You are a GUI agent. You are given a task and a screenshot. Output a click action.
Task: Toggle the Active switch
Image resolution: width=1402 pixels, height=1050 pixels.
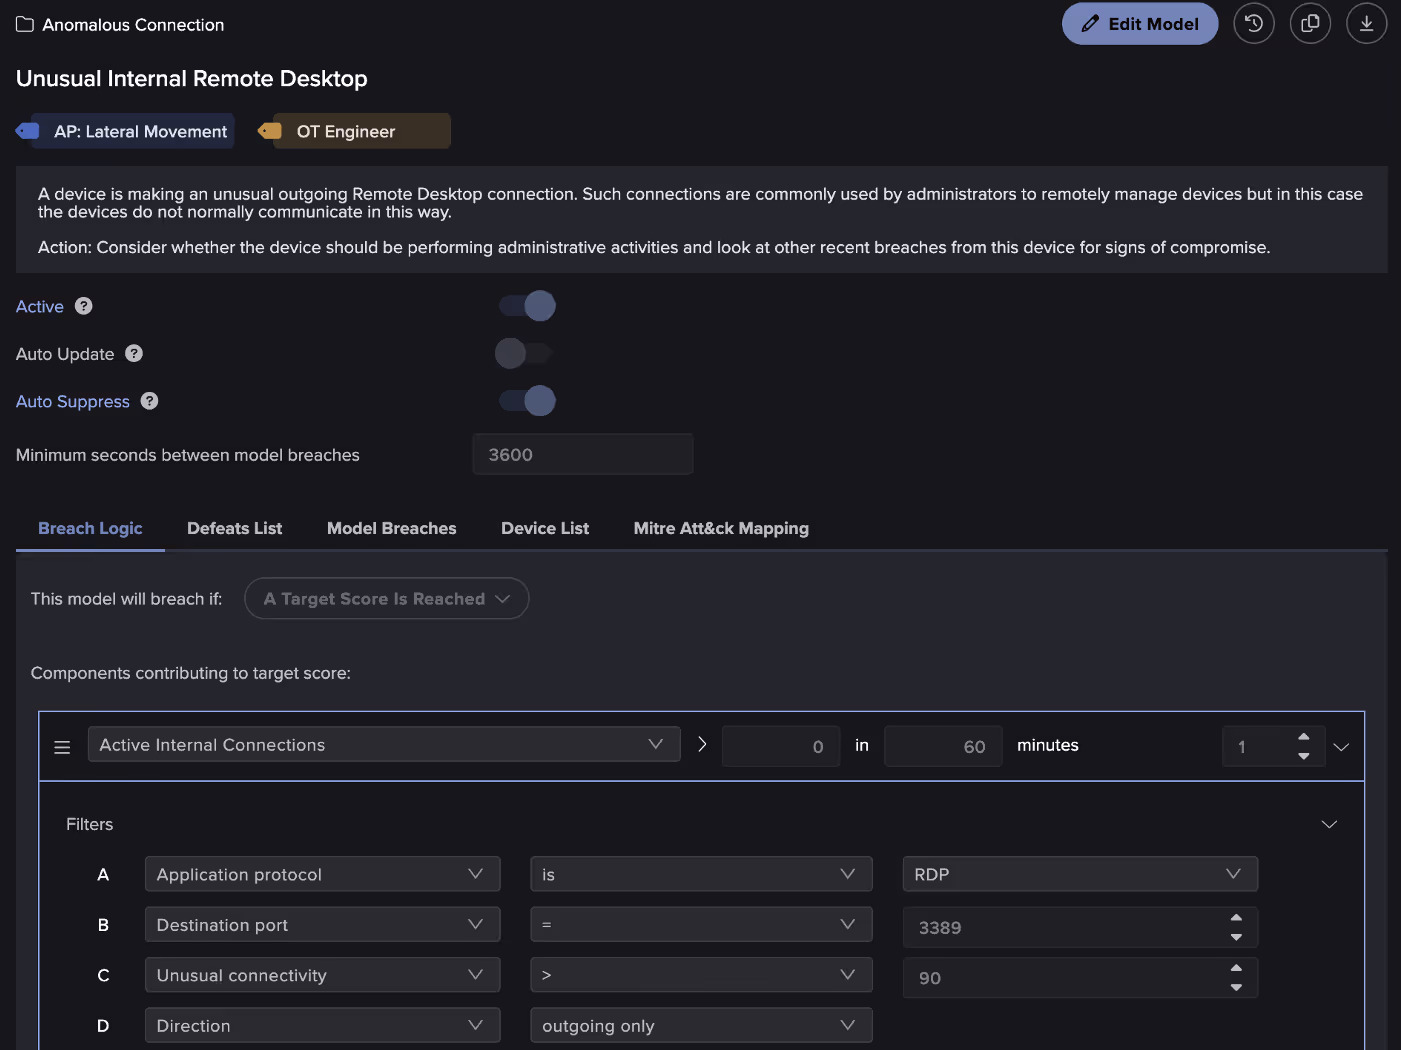[527, 306]
